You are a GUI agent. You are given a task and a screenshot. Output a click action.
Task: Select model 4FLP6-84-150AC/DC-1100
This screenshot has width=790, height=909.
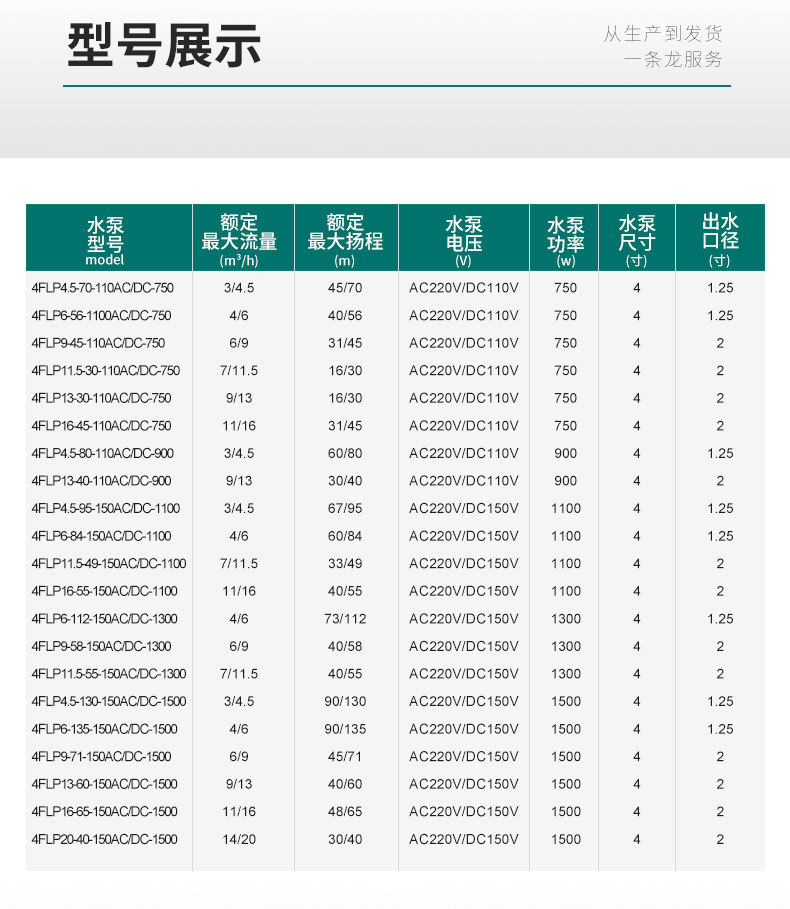coord(101,536)
